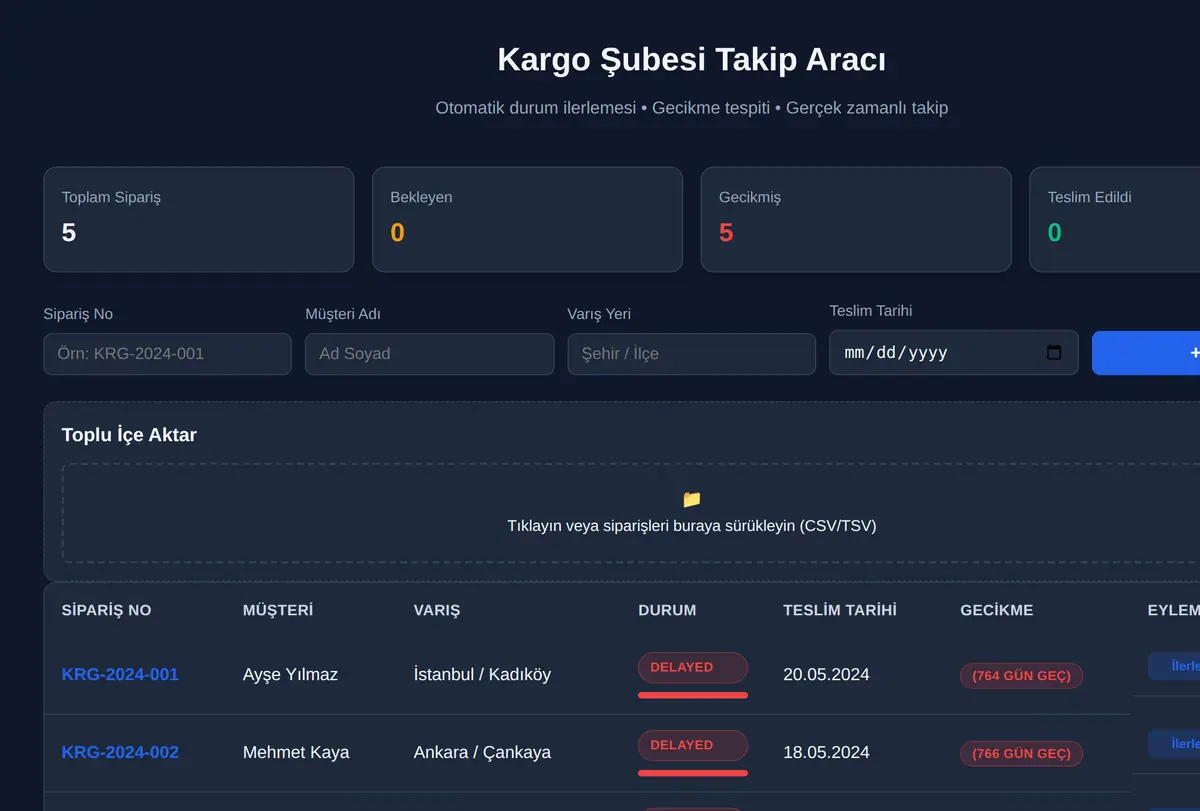The image size is (1200, 811).
Task: Click destination İstanbul / Kadıköy
Action: tap(482, 675)
